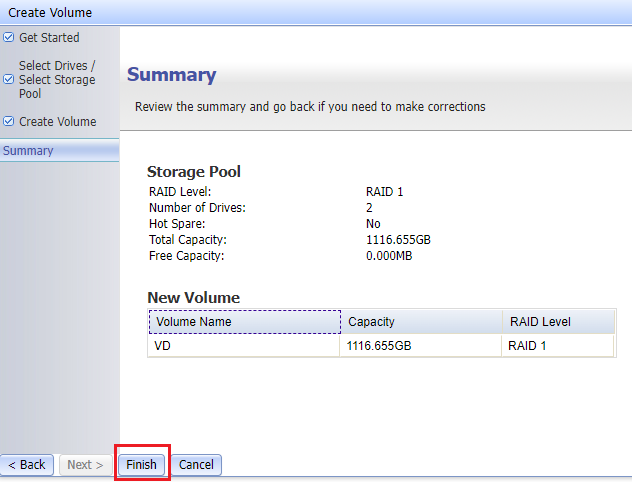Image resolution: width=632 pixels, height=482 pixels.
Task: Click the 1116.655GB capacity table cell
Action: [x=420, y=345]
